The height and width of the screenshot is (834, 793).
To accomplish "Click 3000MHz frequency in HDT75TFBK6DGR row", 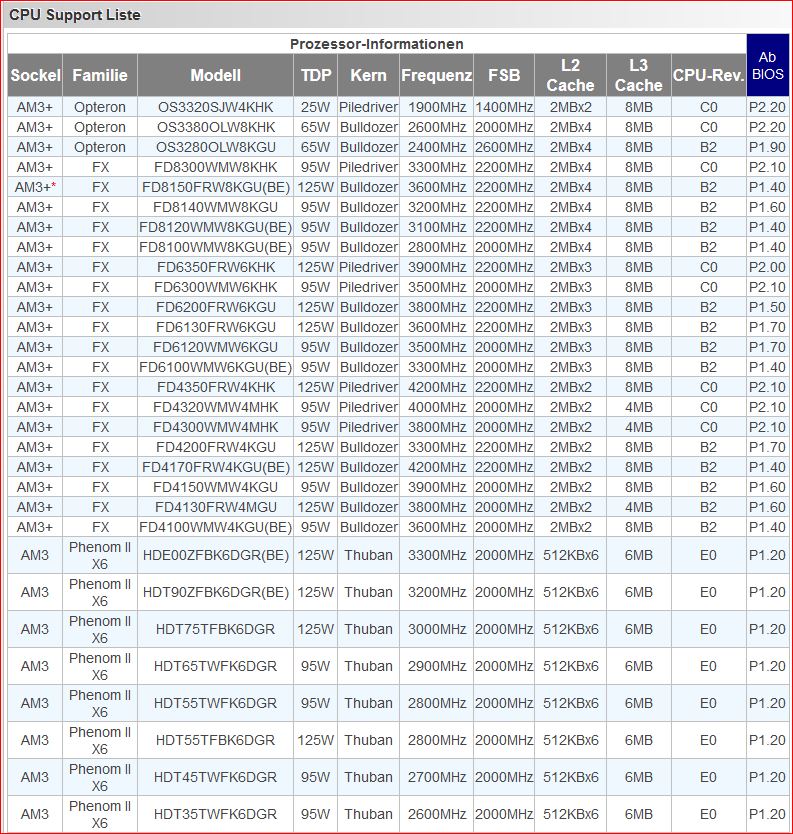I will [x=437, y=629].
